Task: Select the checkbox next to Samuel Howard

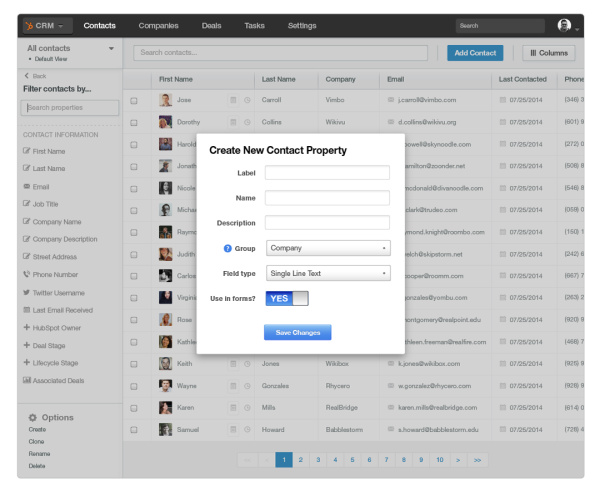Action: point(133,430)
